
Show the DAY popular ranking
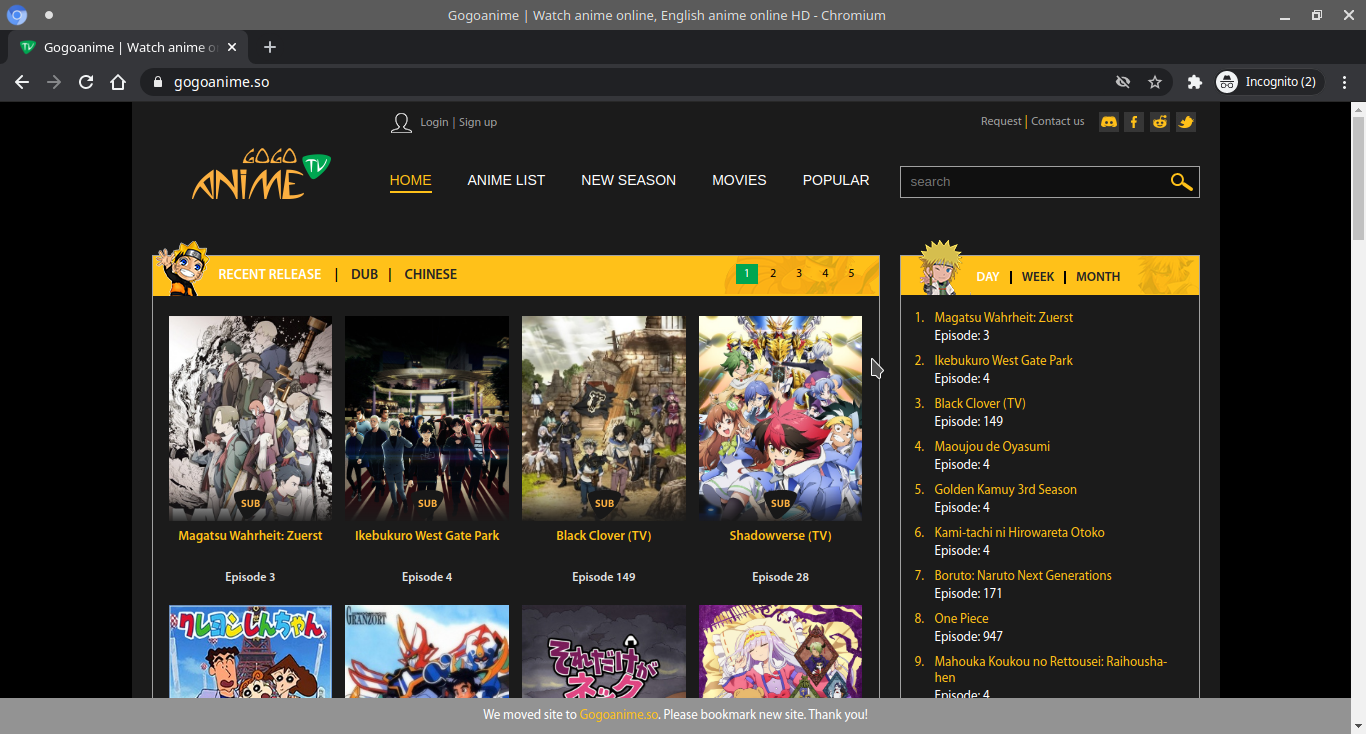pyautogui.click(x=988, y=277)
